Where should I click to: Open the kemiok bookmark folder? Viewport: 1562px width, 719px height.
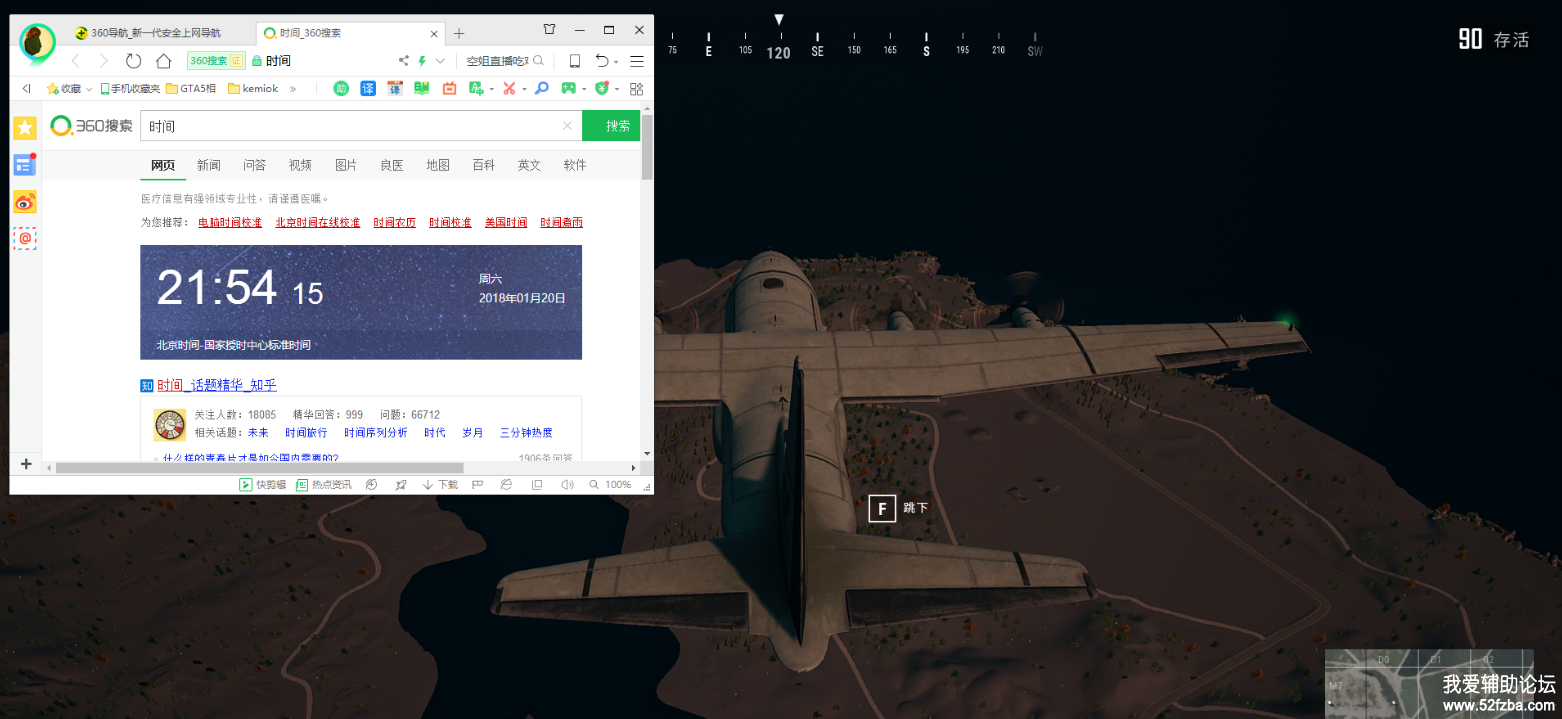(253, 89)
